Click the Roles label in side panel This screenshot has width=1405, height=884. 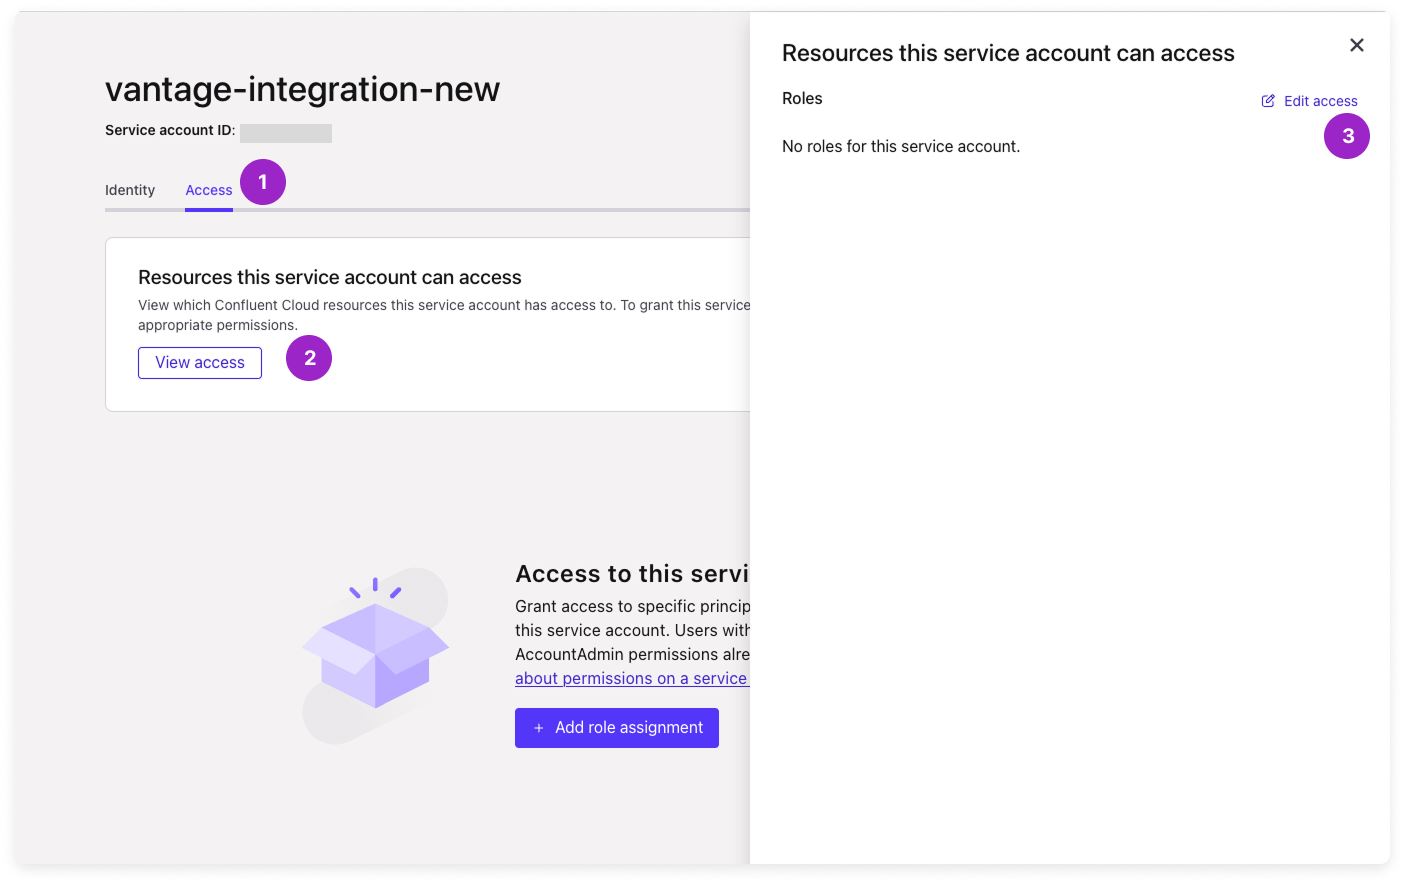click(x=802, y=98)
